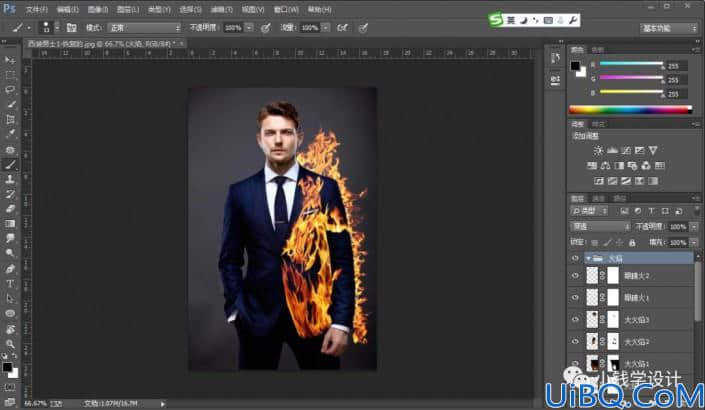Open the 图层(L) menu
This screenshot has width=705, height=410.
click(x=128, y=9)
